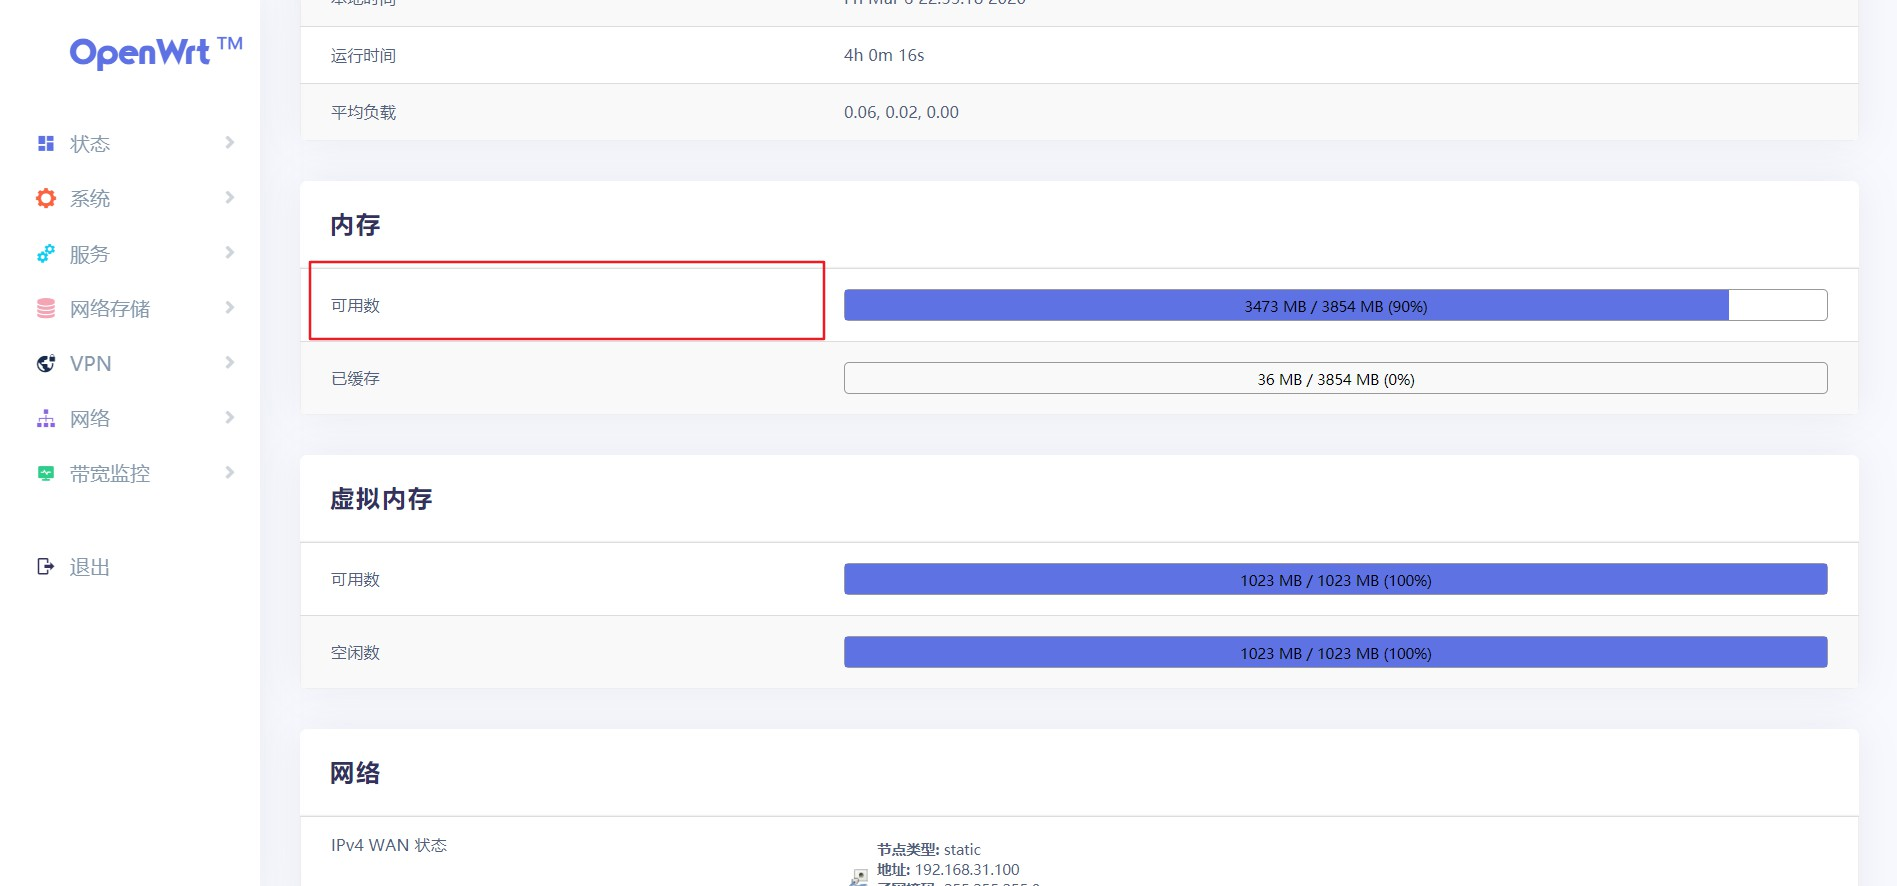1897x886 pixels.
Task: Click the 平均负载 label
Action: pyautogui.click(x=363, y=112)
